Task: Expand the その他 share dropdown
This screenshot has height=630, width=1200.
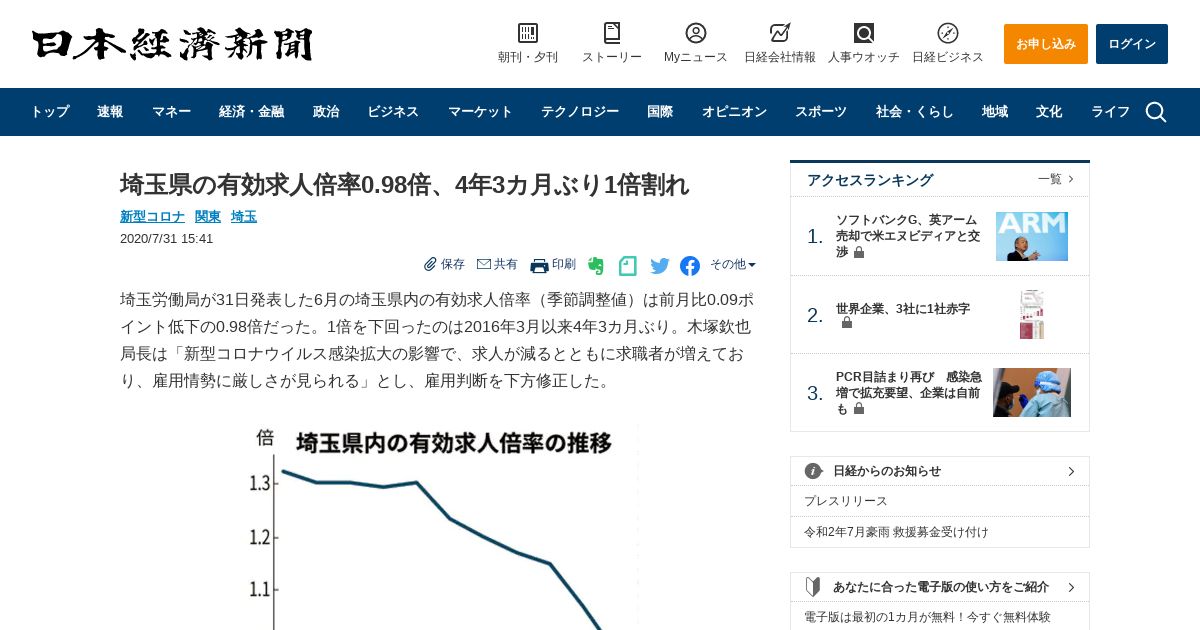Action: (733, 265)
